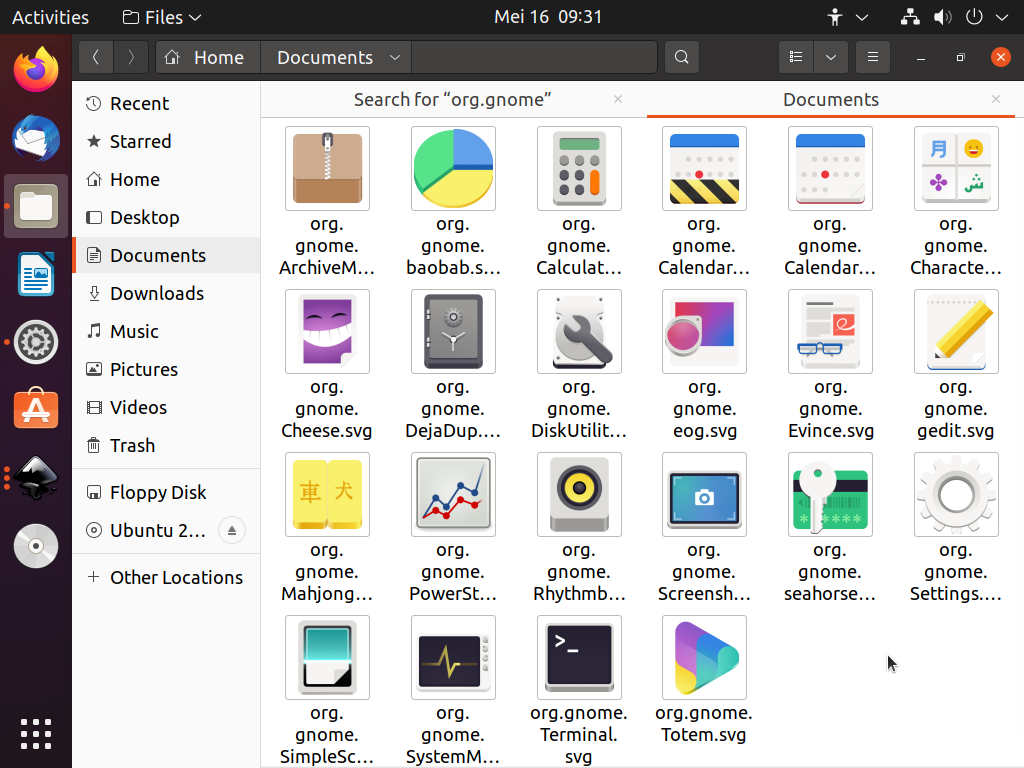Select the org.gnome.Calculator icon file
The image size is (1024, 768).
[579, 168]
